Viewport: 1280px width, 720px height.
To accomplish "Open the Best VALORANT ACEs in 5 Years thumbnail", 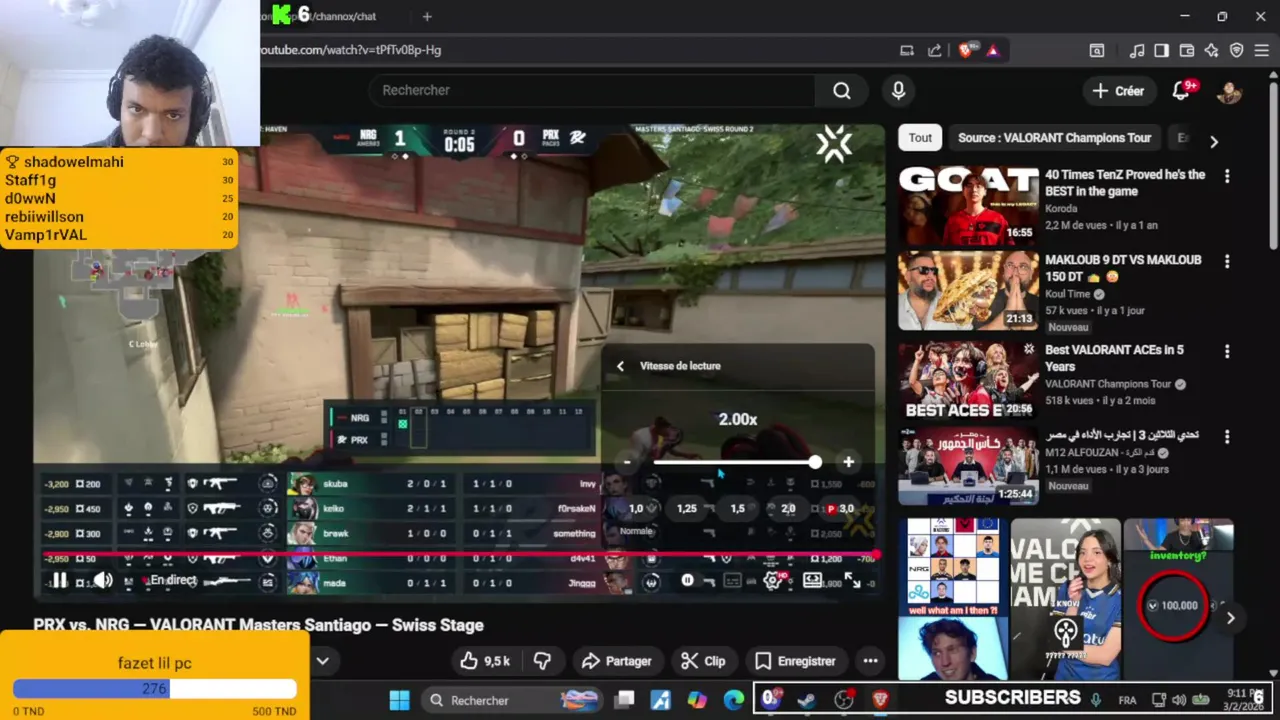I will 968,380.
